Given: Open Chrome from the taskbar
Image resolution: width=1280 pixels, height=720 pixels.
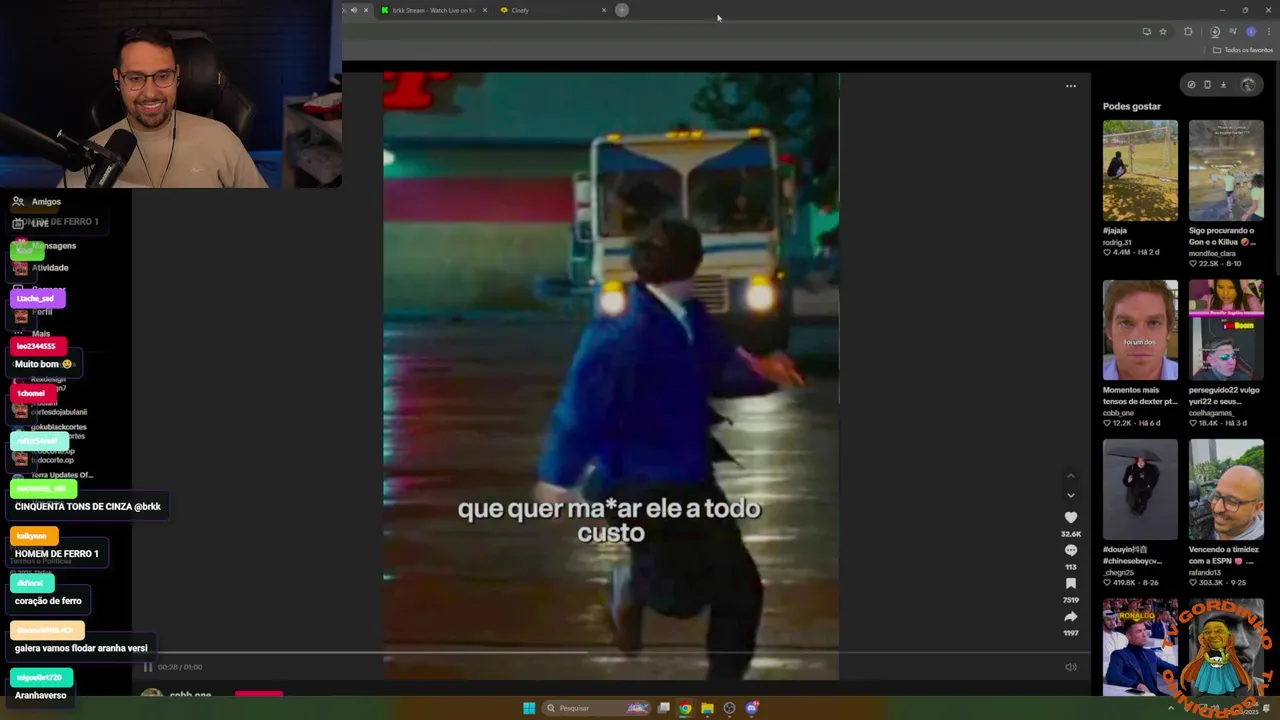Looking at the screenshot, I should pos(685,708).
